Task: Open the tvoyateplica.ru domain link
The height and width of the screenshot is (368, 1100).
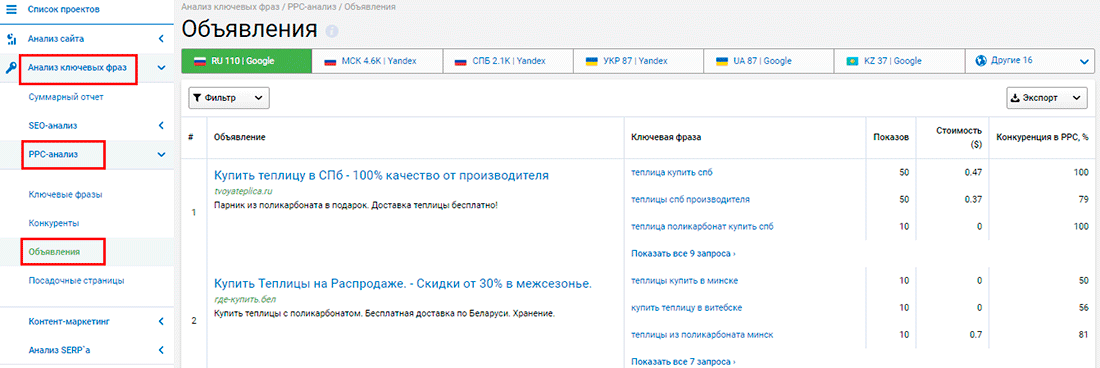Action: 243,191
